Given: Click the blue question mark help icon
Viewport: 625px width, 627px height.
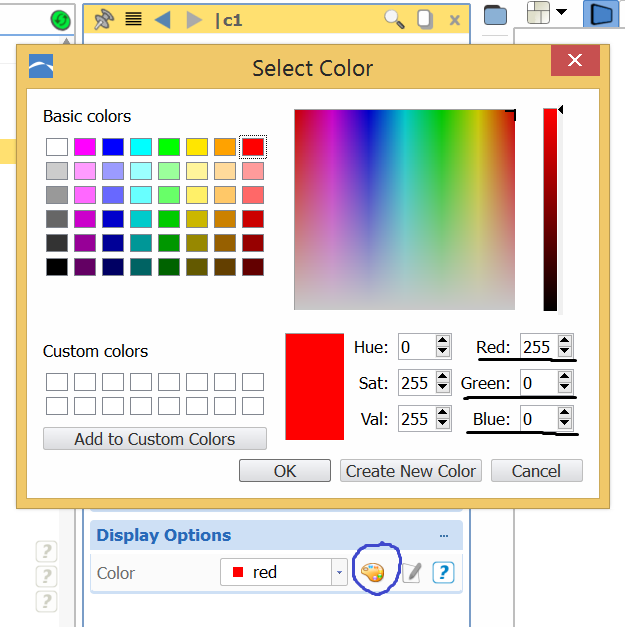Looking at the screenshot, I should [443, 573].
